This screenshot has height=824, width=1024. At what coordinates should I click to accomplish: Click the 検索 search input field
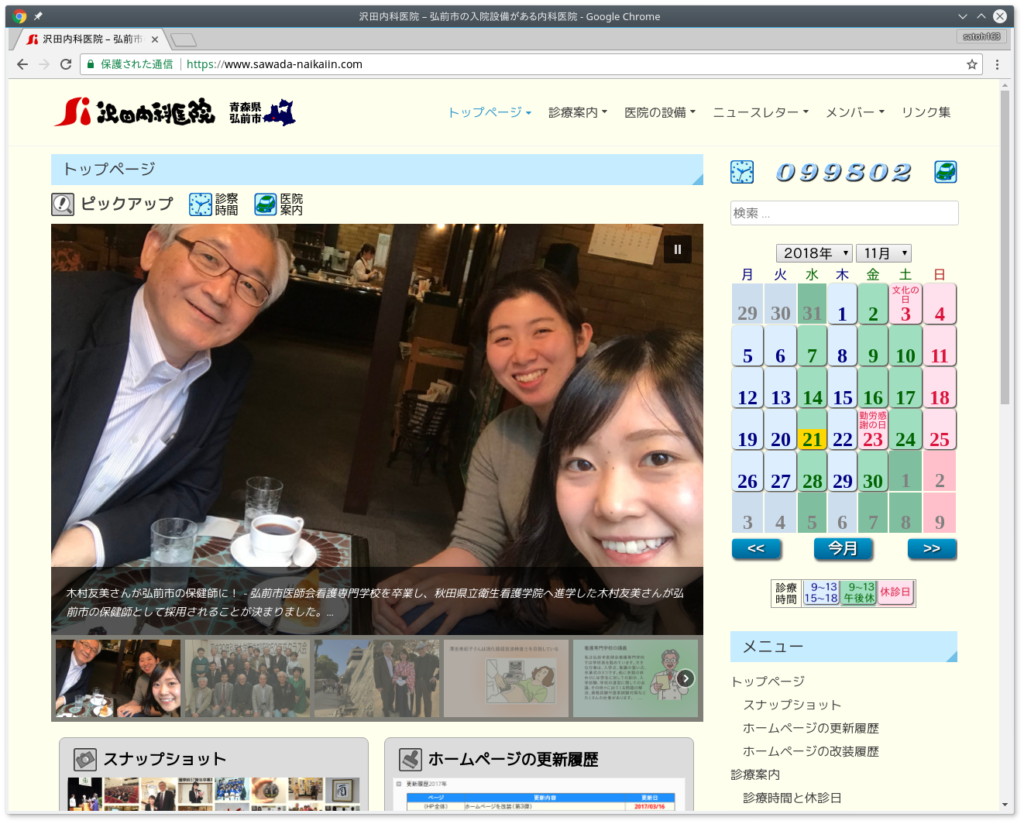(844, 213)
